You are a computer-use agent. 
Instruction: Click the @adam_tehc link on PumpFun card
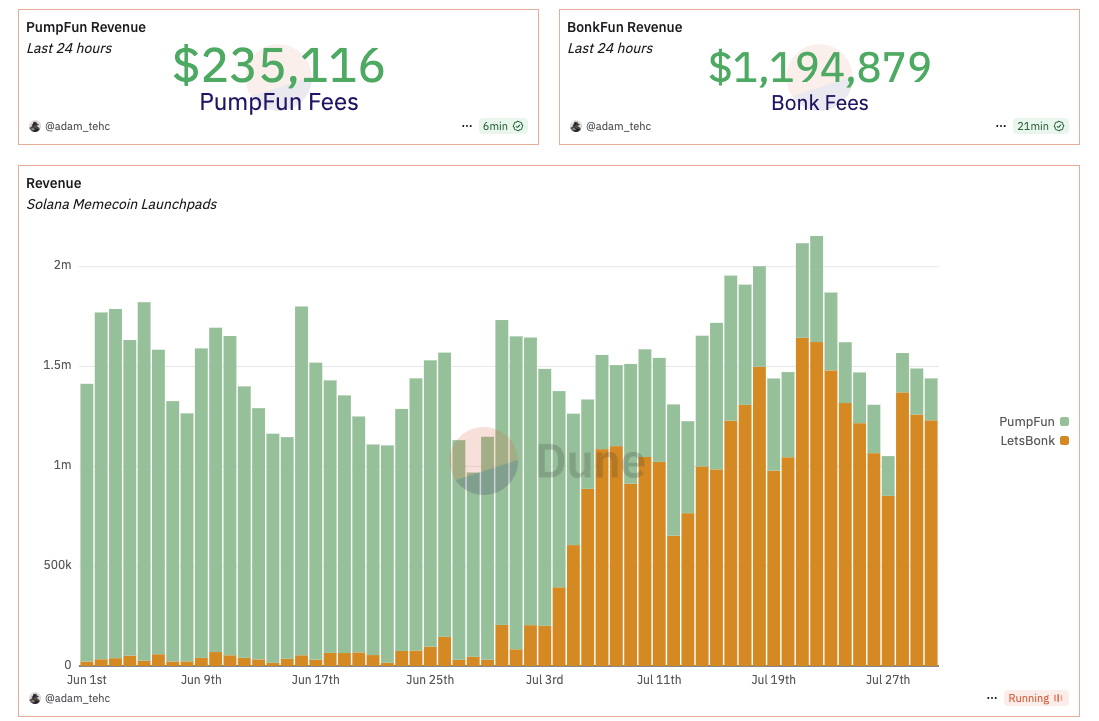(x=78, y=126)
